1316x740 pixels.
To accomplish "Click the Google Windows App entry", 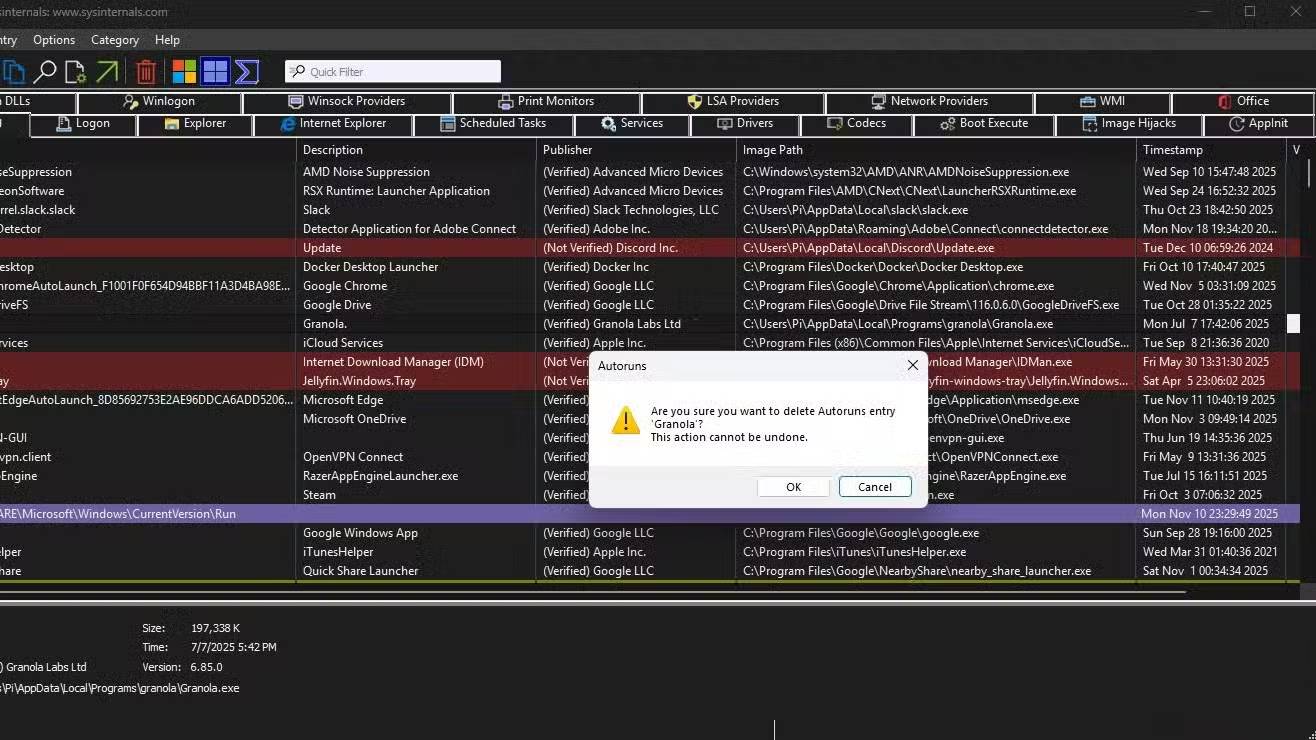I will tap(360, 533).
